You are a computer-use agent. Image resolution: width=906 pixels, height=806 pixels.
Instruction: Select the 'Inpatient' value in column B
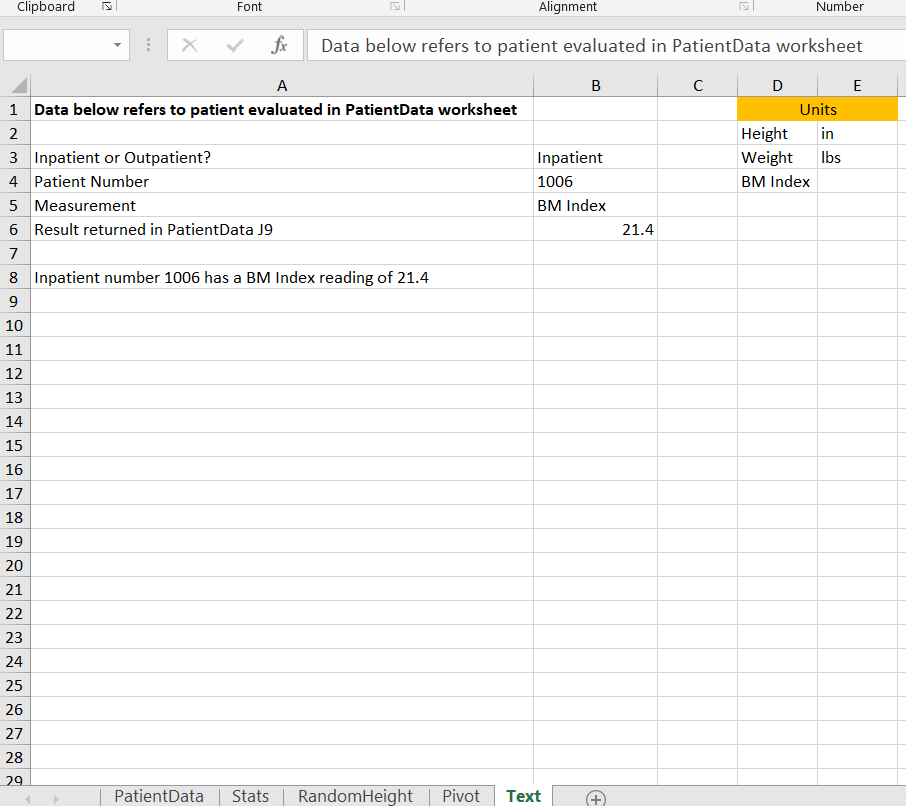[596, 157]
